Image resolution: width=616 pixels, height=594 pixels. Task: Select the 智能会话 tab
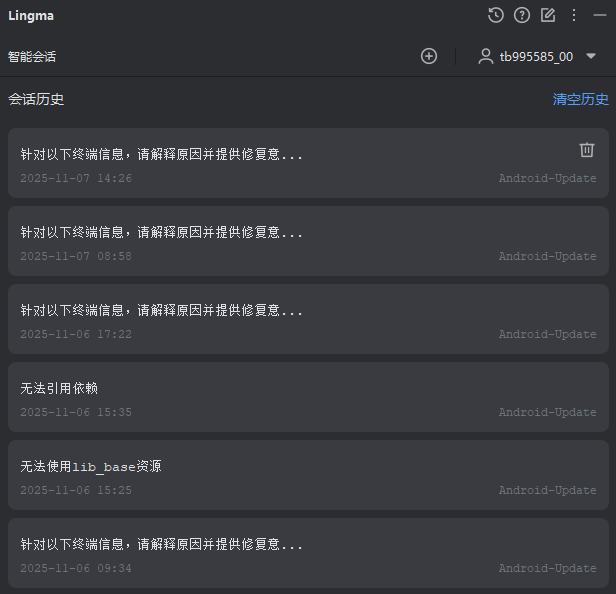tap(32, 57)
